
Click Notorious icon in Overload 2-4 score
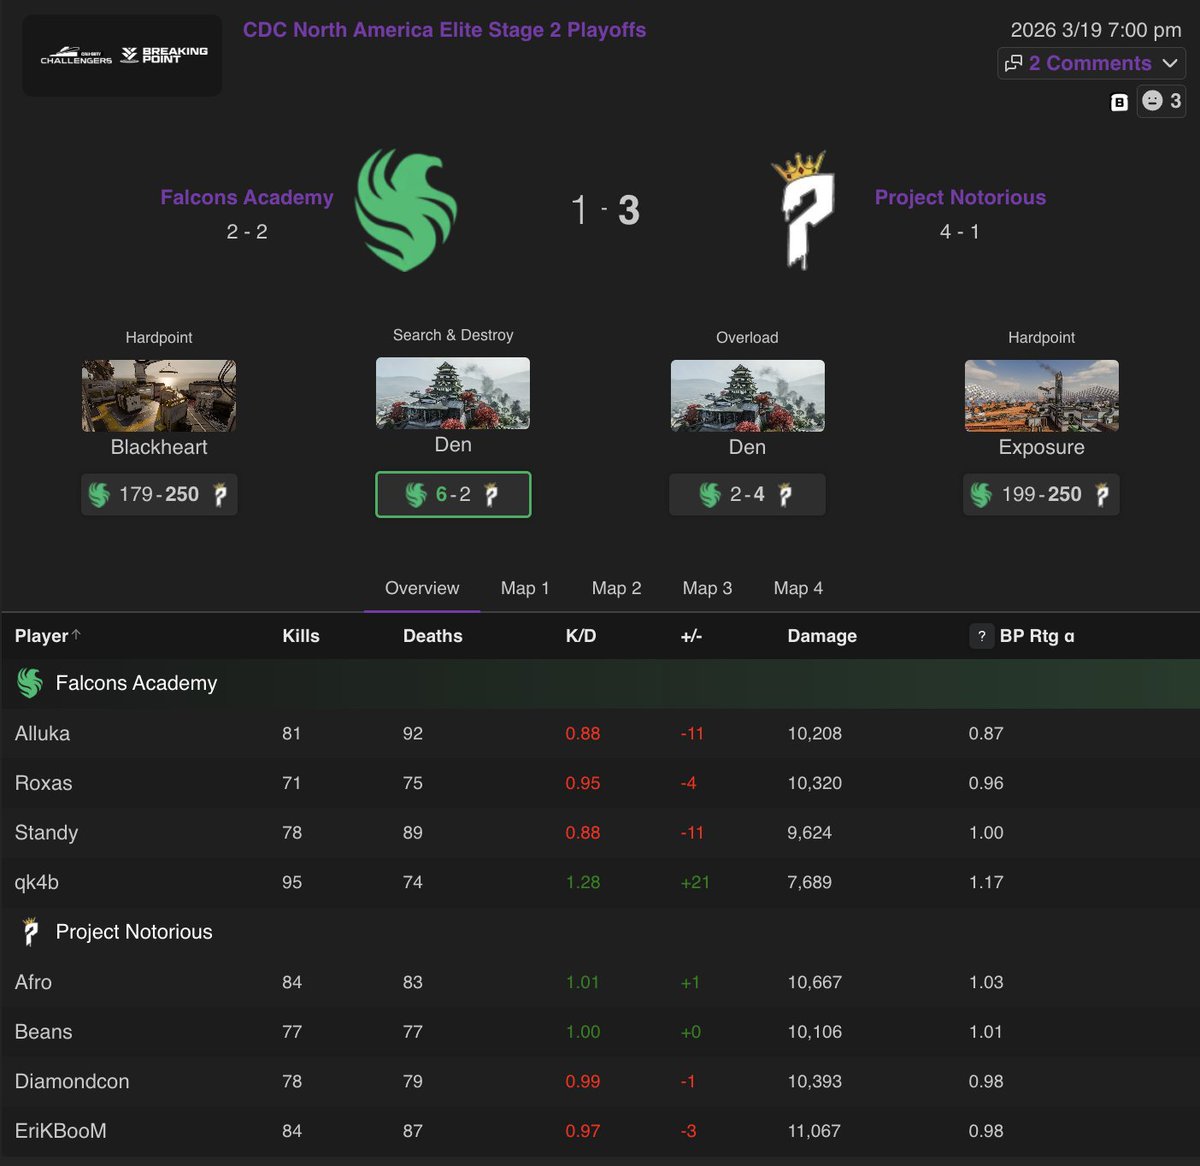(785, 494)
